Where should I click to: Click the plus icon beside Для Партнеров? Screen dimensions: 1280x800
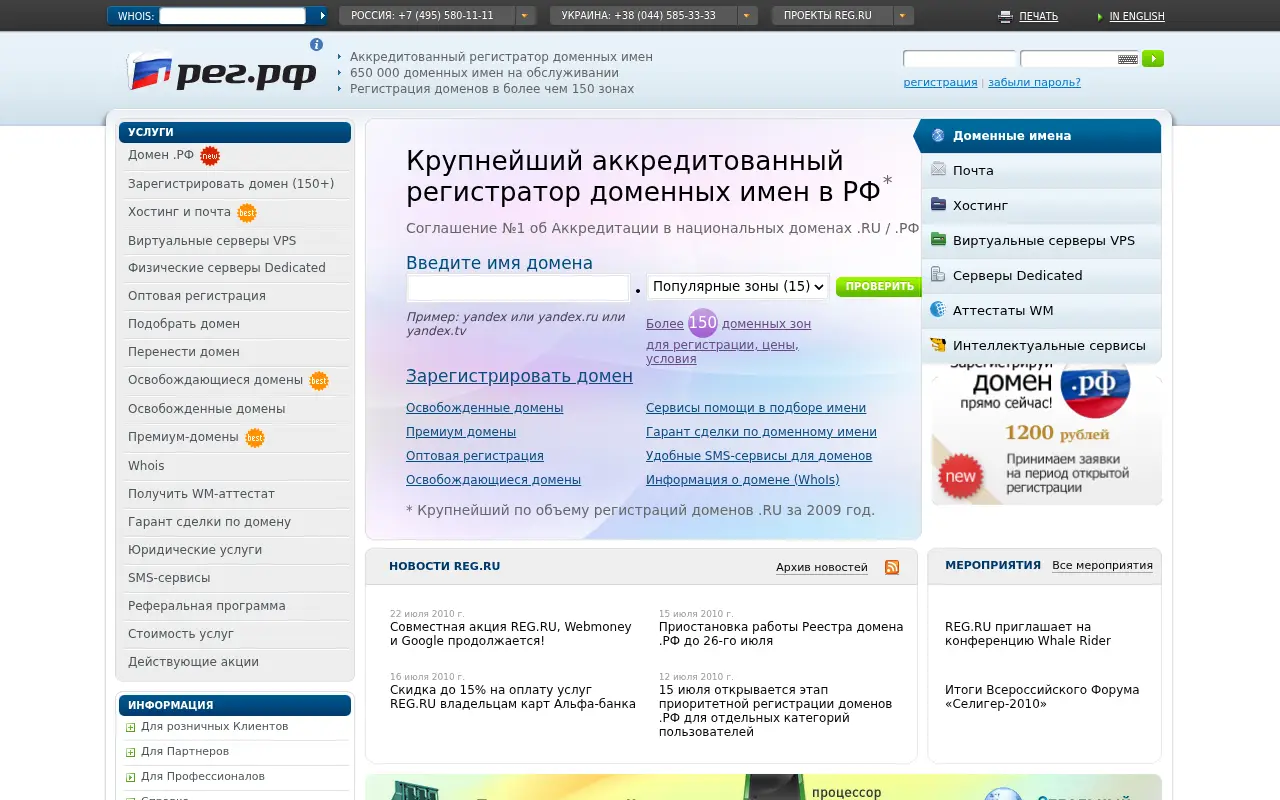click(x=131, y=752)
